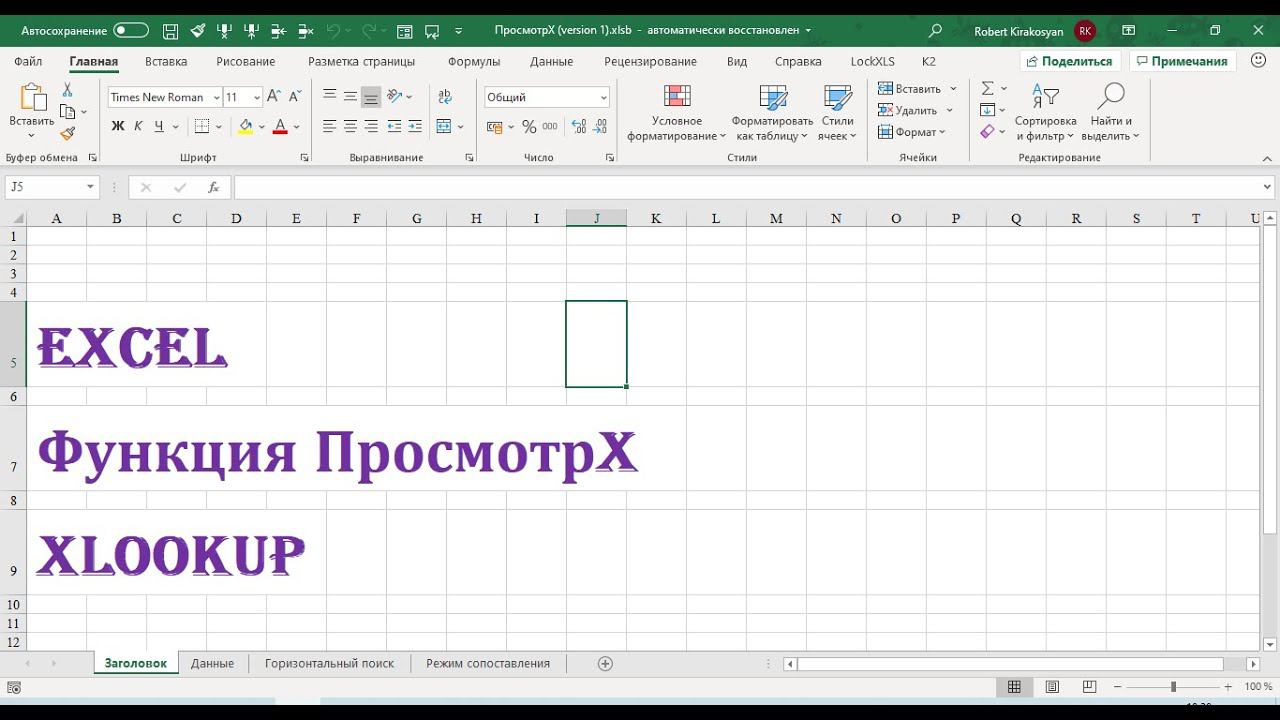This screenshot has height=720, width=1280.
Task: Open the Формулы tab
Action: [x=474, y=61]
